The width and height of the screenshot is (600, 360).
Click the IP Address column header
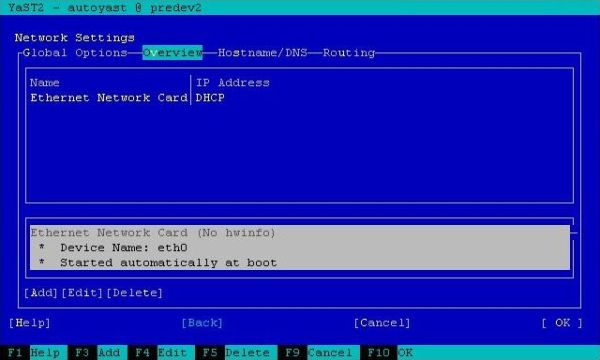click(x=233, y=83)
